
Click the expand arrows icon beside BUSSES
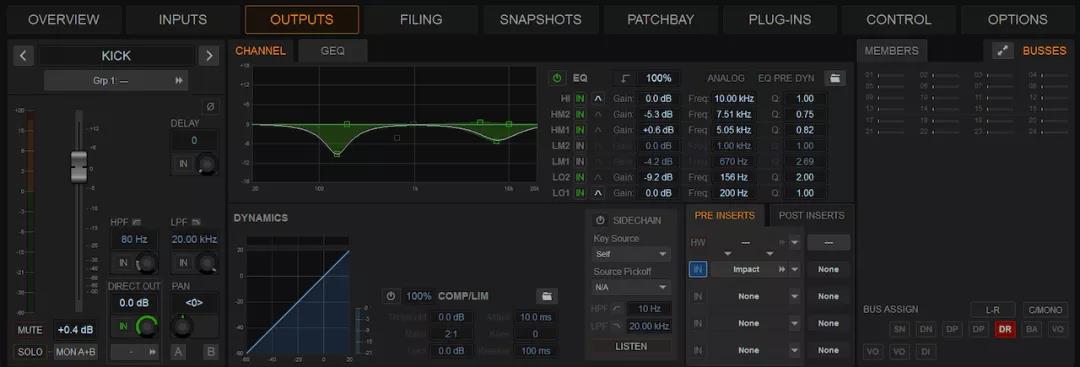click(1003, 51)
